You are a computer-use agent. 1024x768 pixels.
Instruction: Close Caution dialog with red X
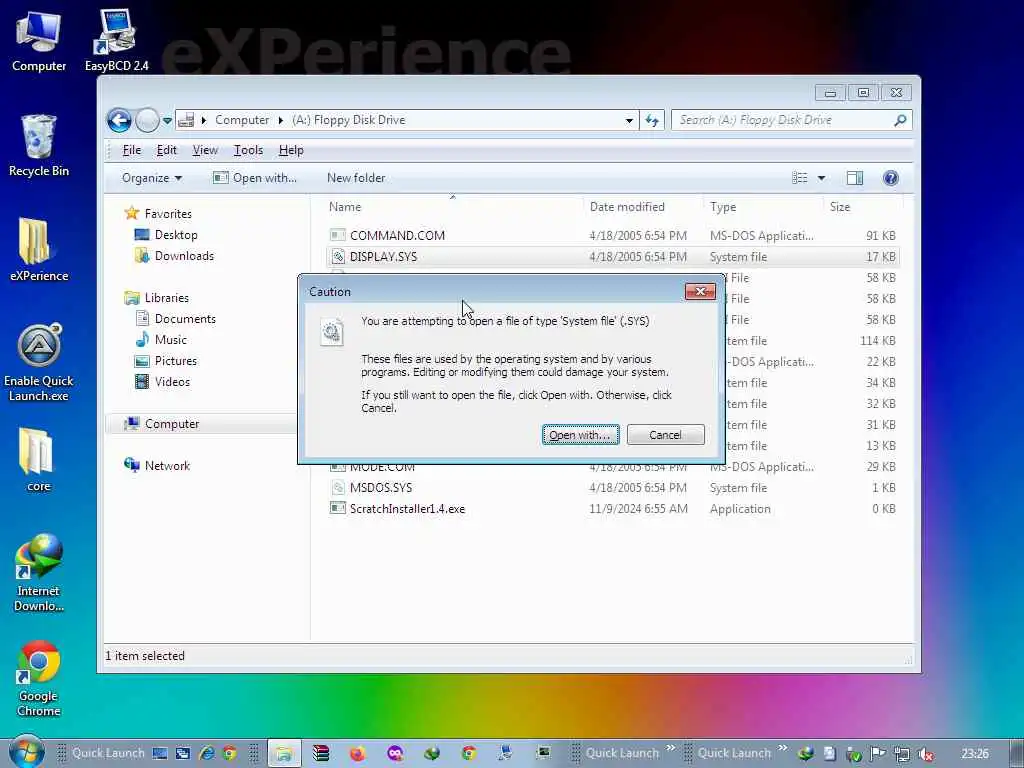[700, 291]
